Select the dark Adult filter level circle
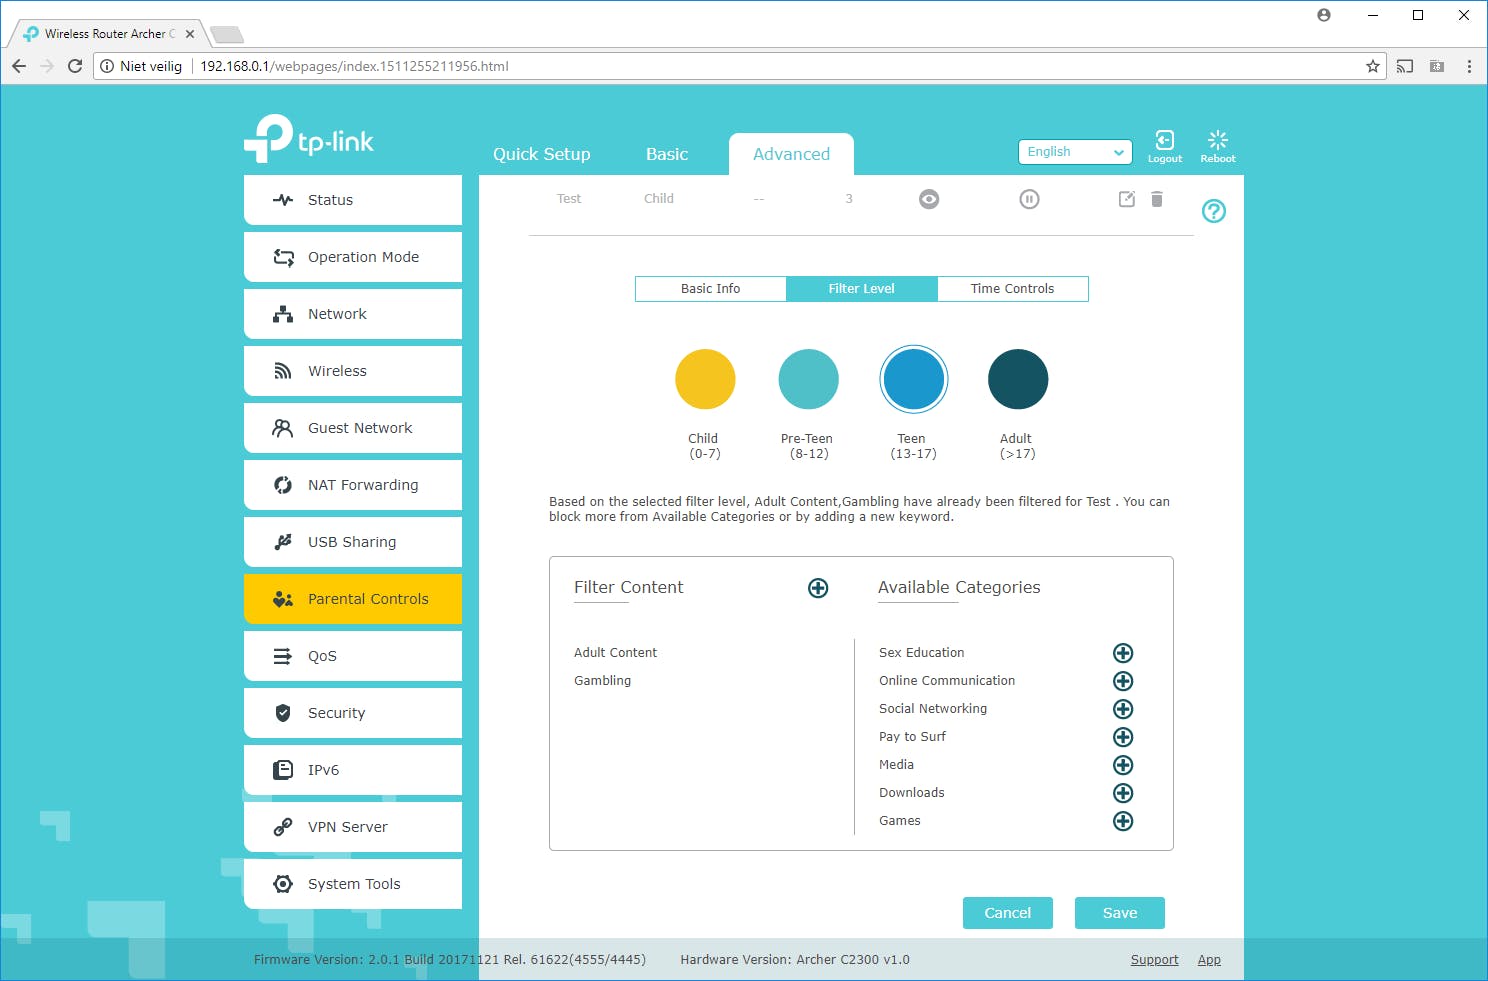1488x981 pixels. point(1018,379)
